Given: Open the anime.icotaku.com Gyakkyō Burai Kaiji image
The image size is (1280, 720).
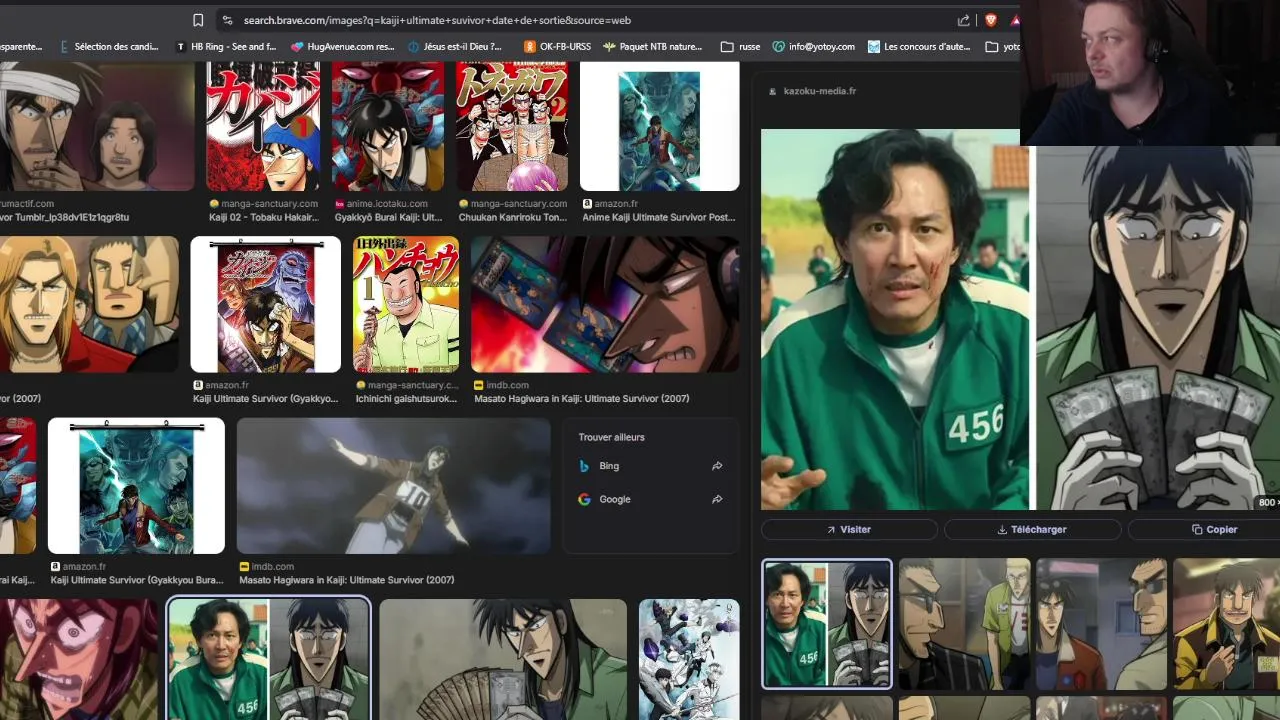Looking at the screenshot, I should point(387,126).
